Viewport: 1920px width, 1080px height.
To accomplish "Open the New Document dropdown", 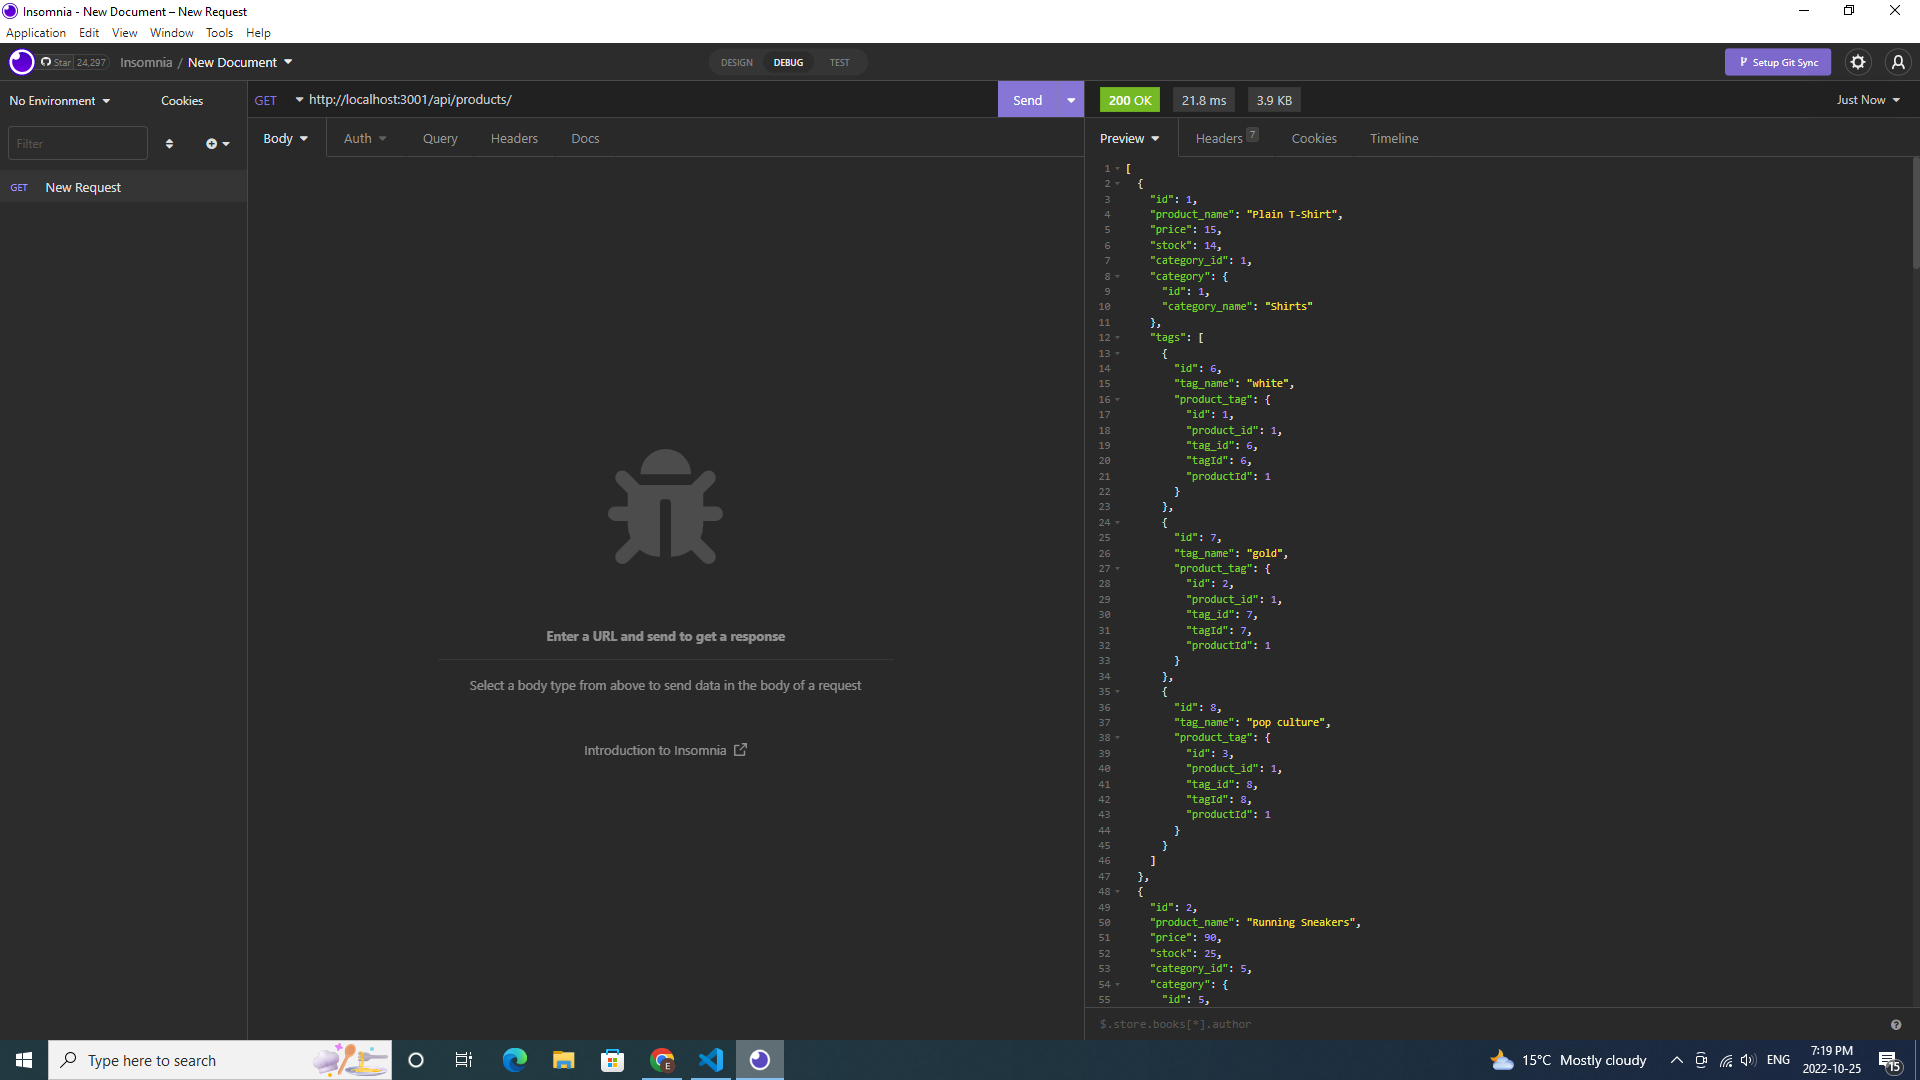I will [240, 62].
